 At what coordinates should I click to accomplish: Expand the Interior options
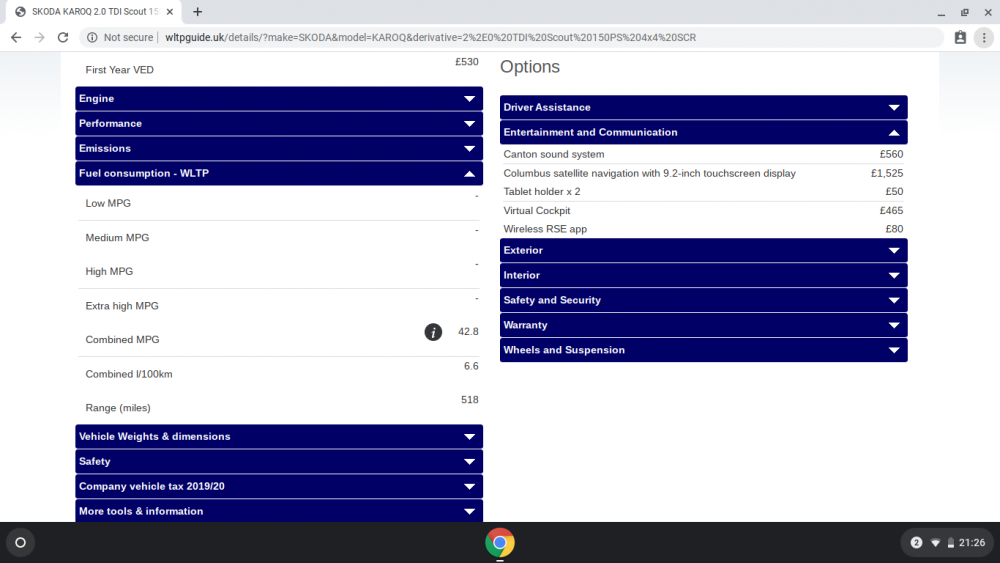(703, 275)
